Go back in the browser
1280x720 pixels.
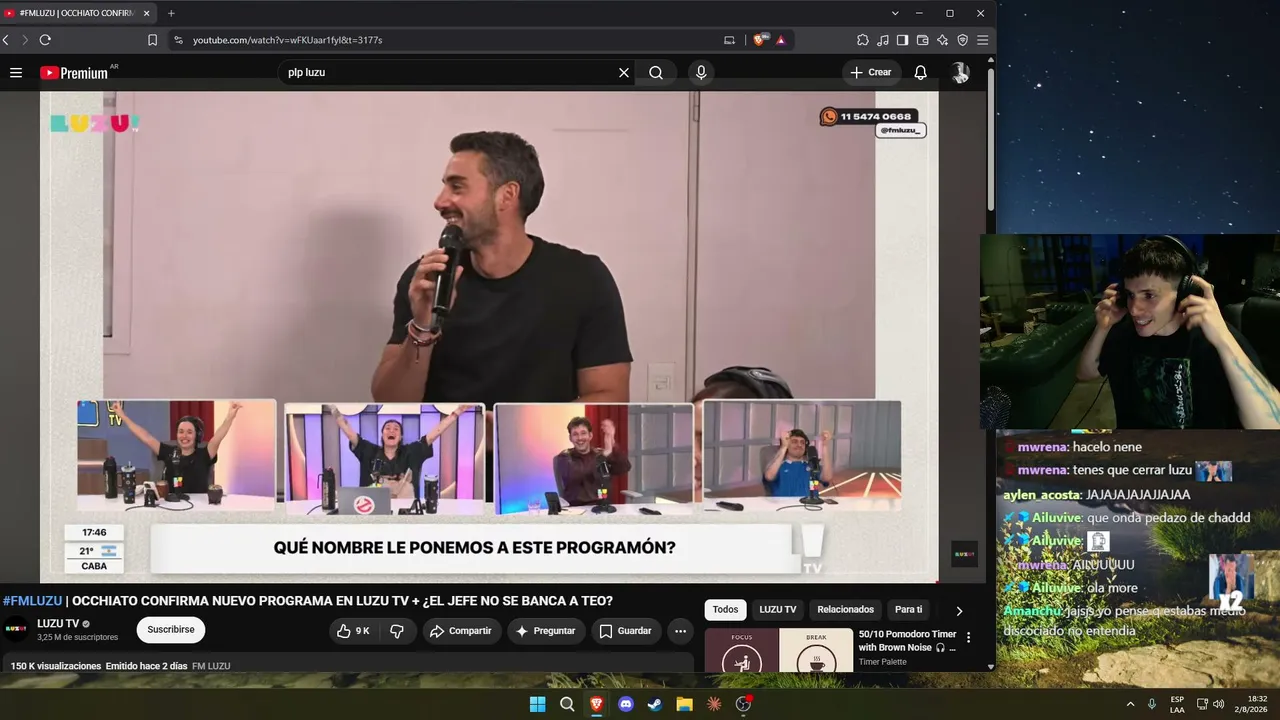point(6,40)
